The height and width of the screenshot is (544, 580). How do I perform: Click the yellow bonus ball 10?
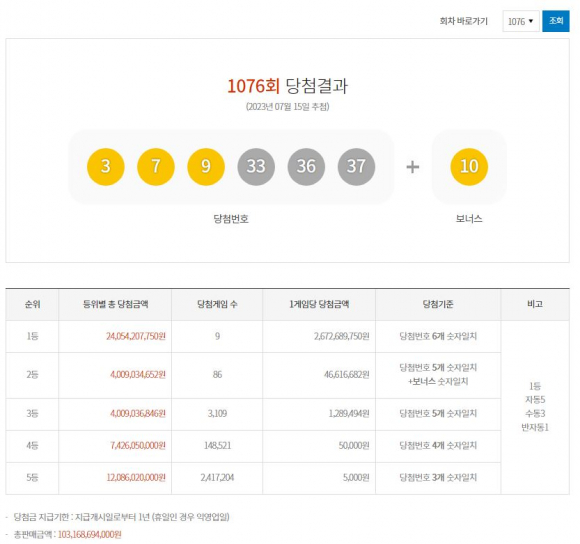point(469,166)
